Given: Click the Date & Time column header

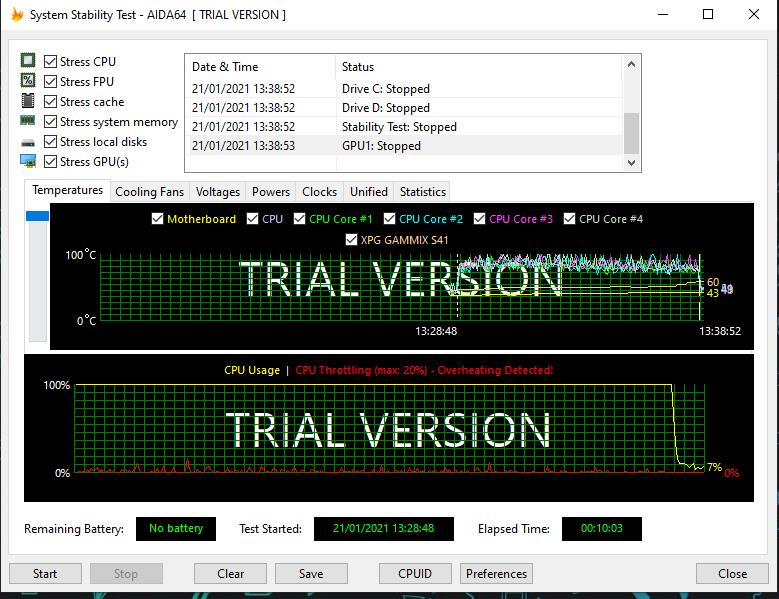Looking at the screenshot, I should tap(260, 67).
